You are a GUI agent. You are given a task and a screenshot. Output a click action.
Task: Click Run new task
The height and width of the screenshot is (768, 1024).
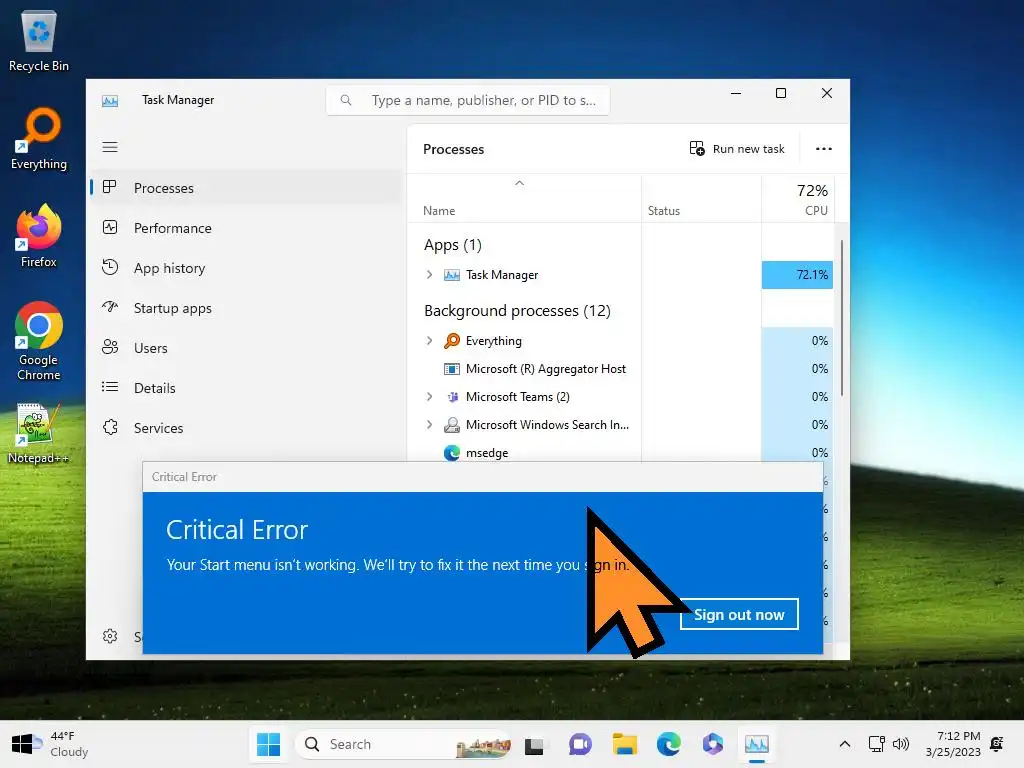737,149
